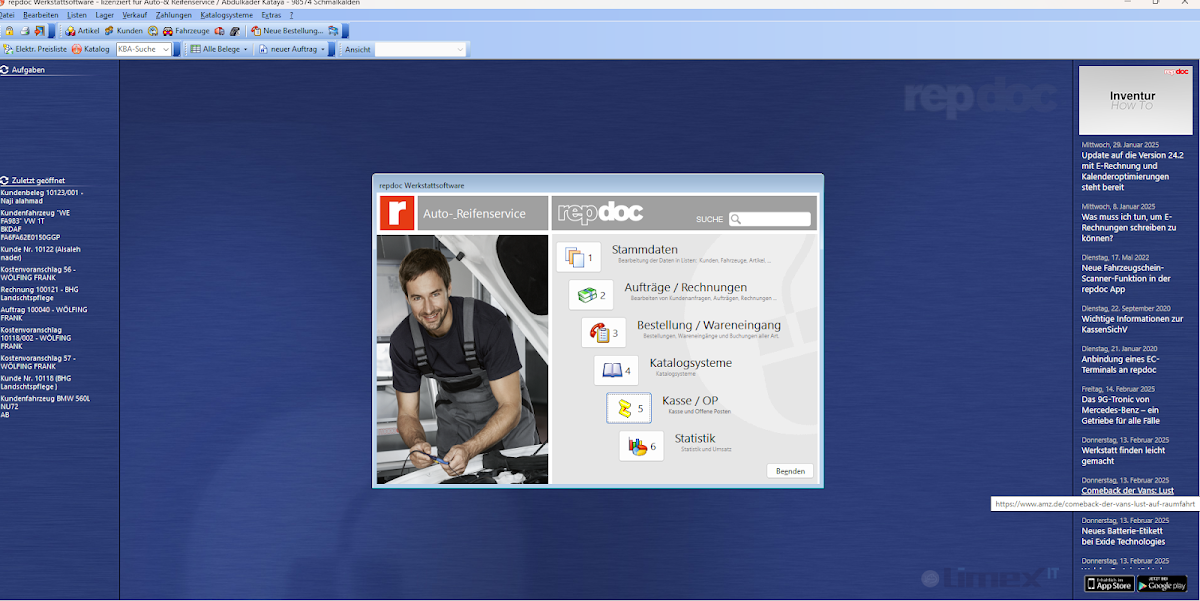Expand the KBA-Suche combo box

pyautogui.click(x=166, y=49)
